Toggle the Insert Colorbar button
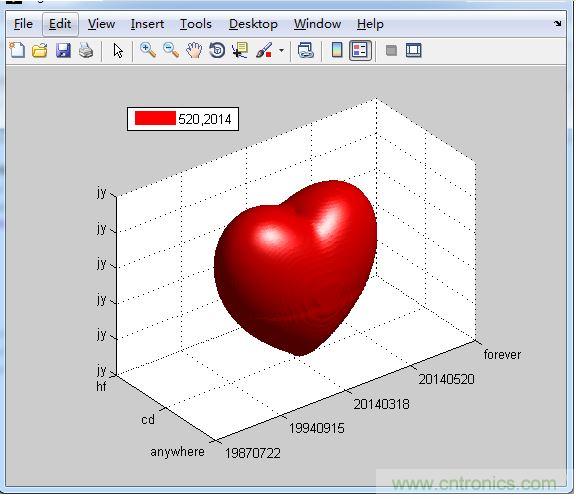Image resolution: width=576 pixels, height=499 pixels. [337, 50]
